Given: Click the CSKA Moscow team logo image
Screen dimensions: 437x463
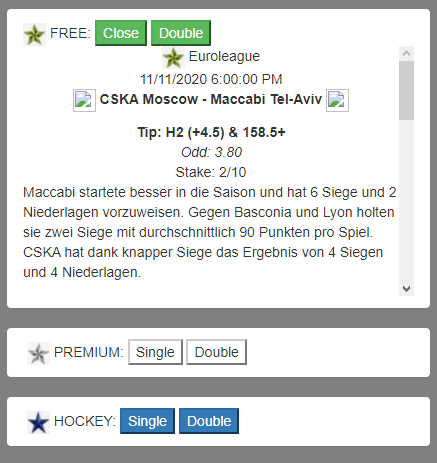Looking at the screenshot, I should (x=84, y=100).
